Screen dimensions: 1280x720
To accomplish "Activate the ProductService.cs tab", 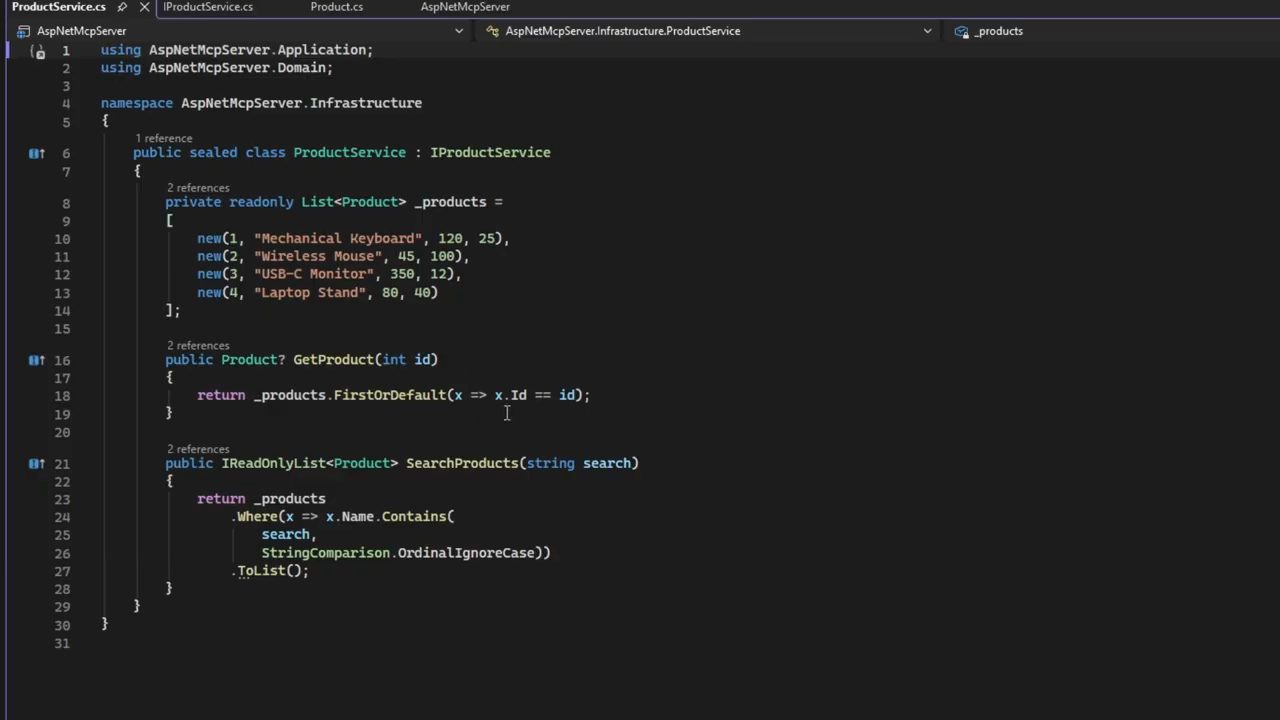I will pos(58,7).
